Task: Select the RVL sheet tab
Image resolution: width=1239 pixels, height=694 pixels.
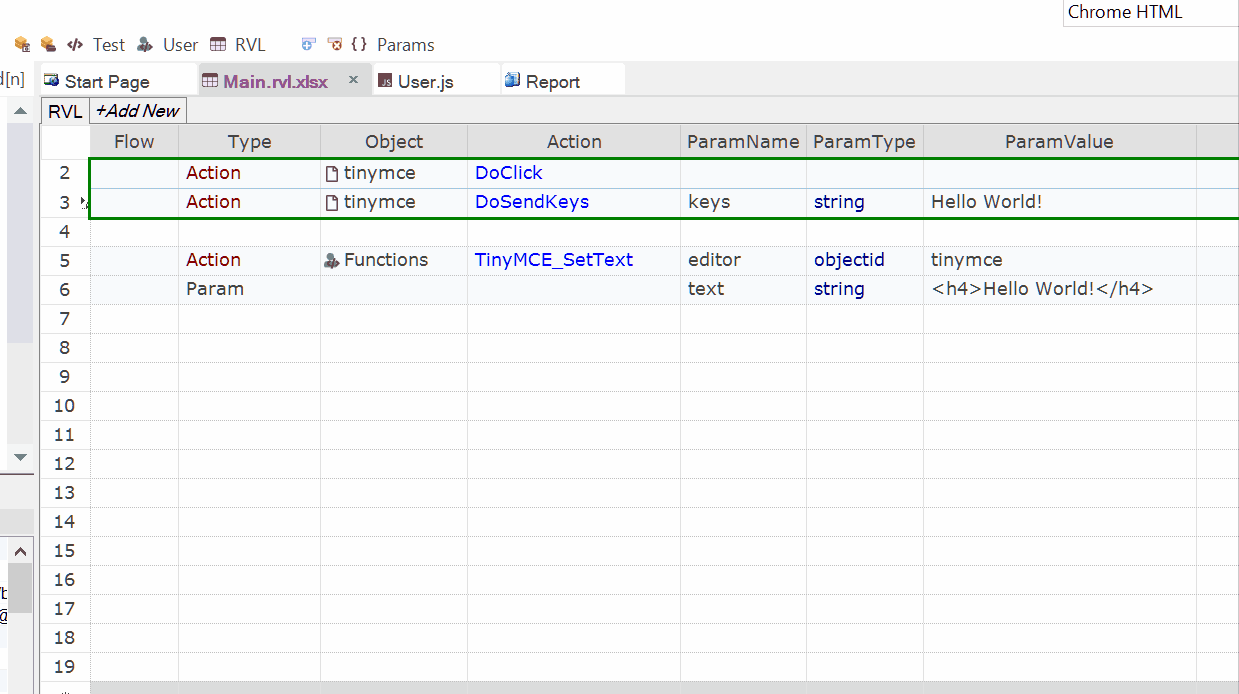Action: [65, 111]
